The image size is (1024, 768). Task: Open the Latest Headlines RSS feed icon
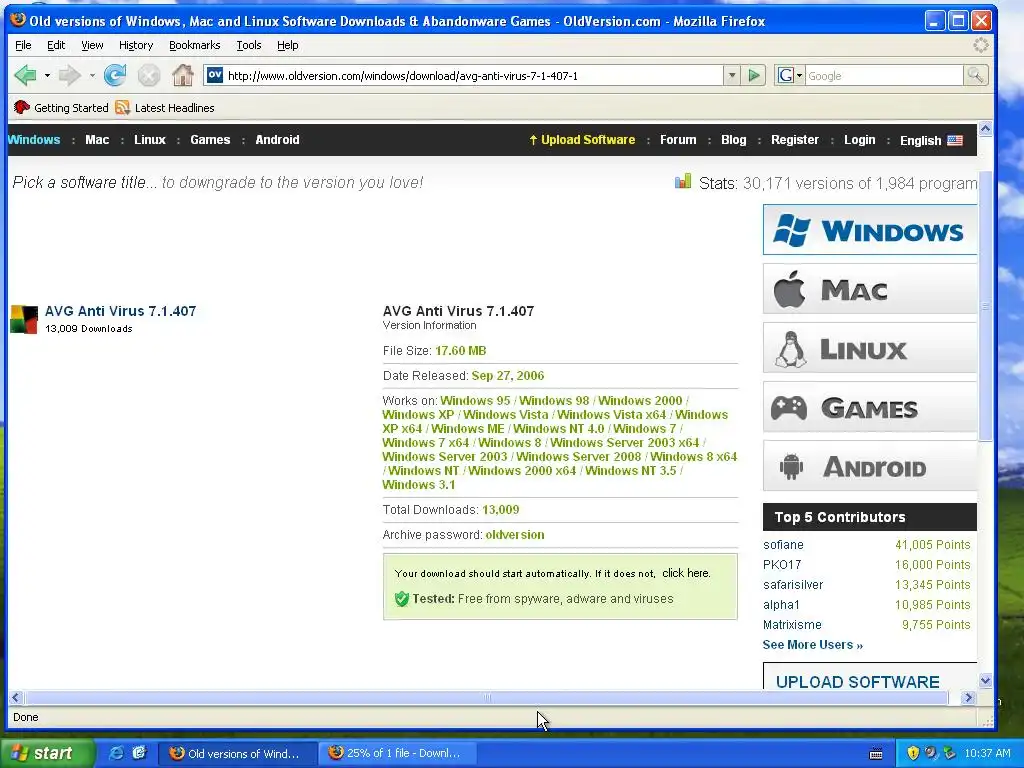click(122, 108)
